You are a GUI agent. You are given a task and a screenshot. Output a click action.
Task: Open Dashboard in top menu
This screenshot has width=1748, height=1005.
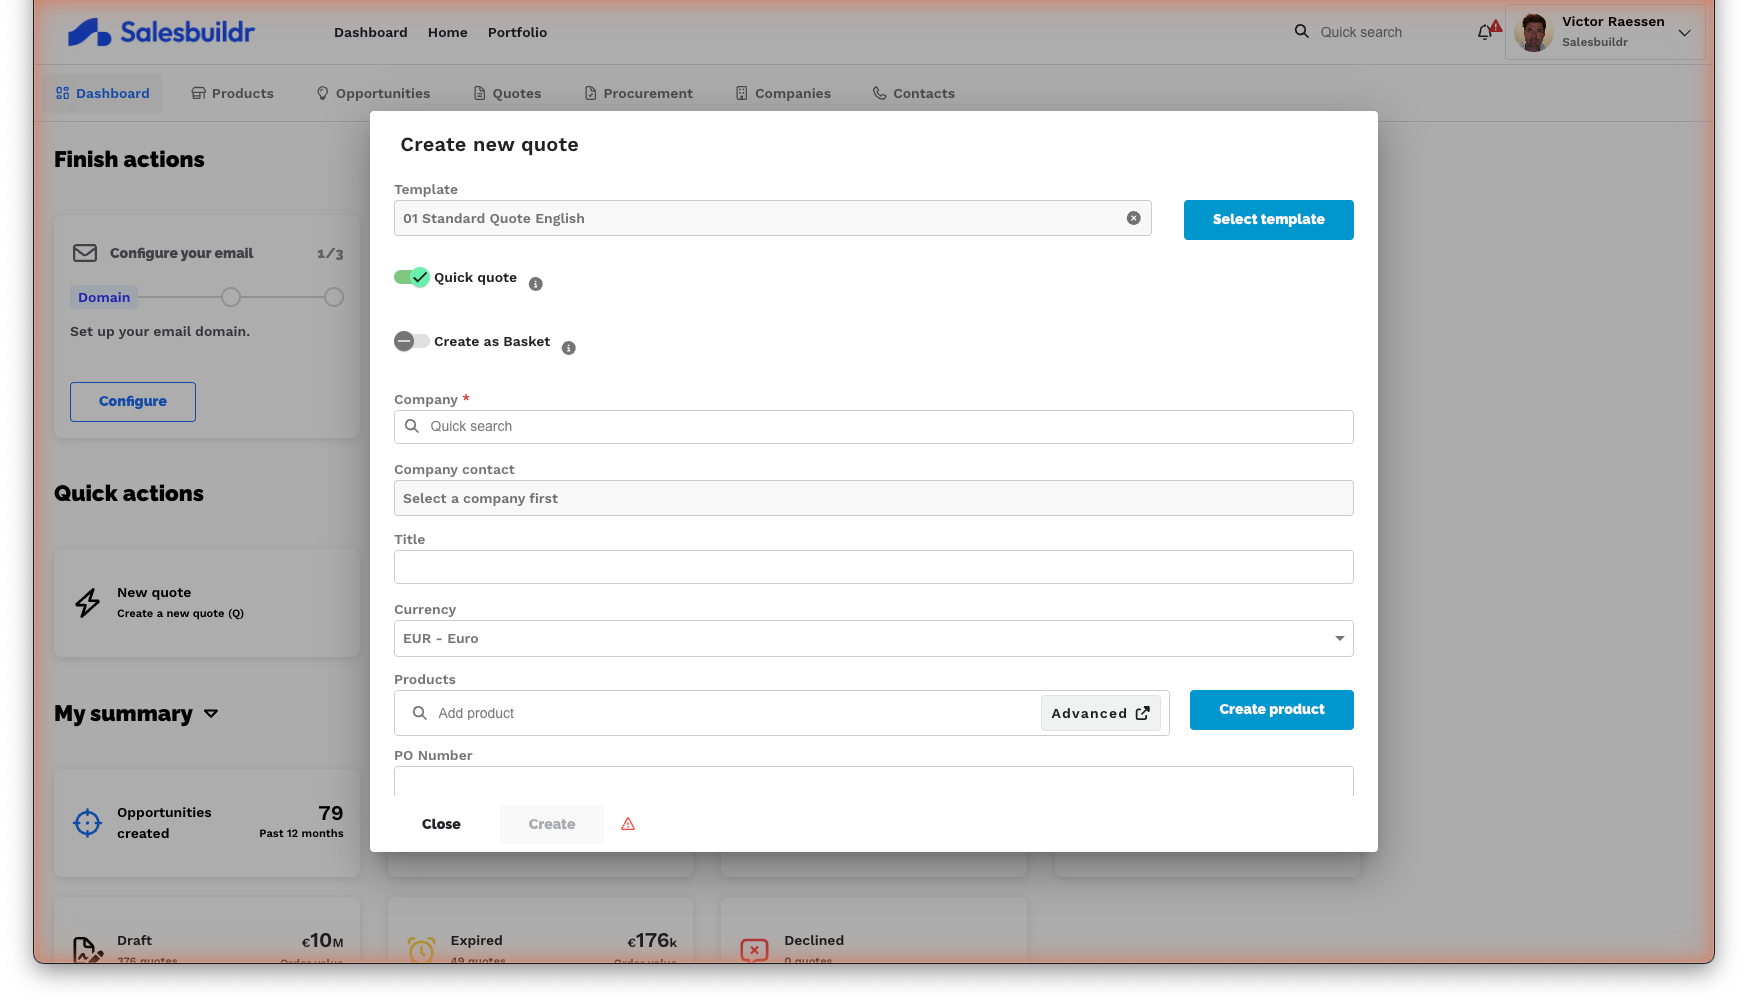(x=371, y=32)
